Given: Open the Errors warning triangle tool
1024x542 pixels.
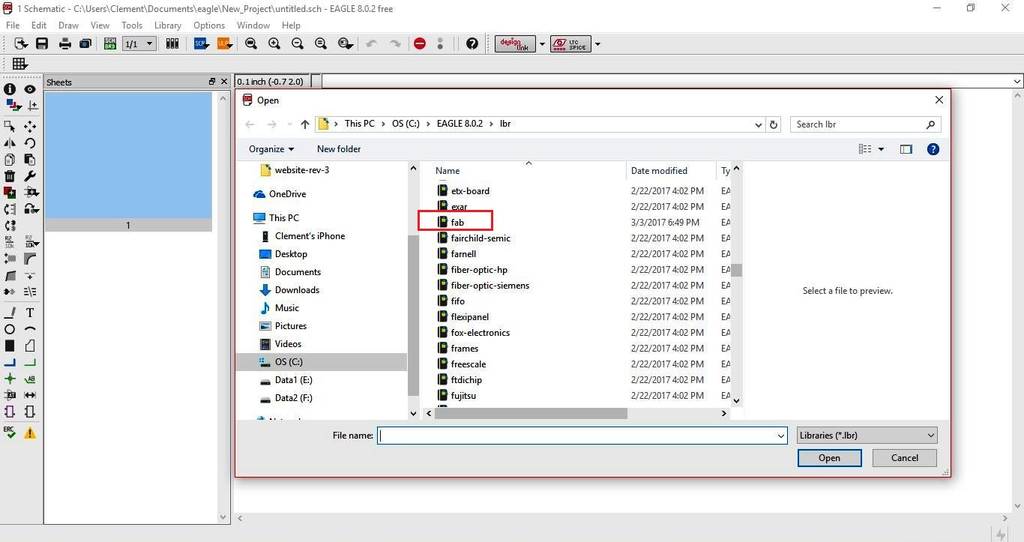Looking at the screenshot, I should (x=30, y=432).
